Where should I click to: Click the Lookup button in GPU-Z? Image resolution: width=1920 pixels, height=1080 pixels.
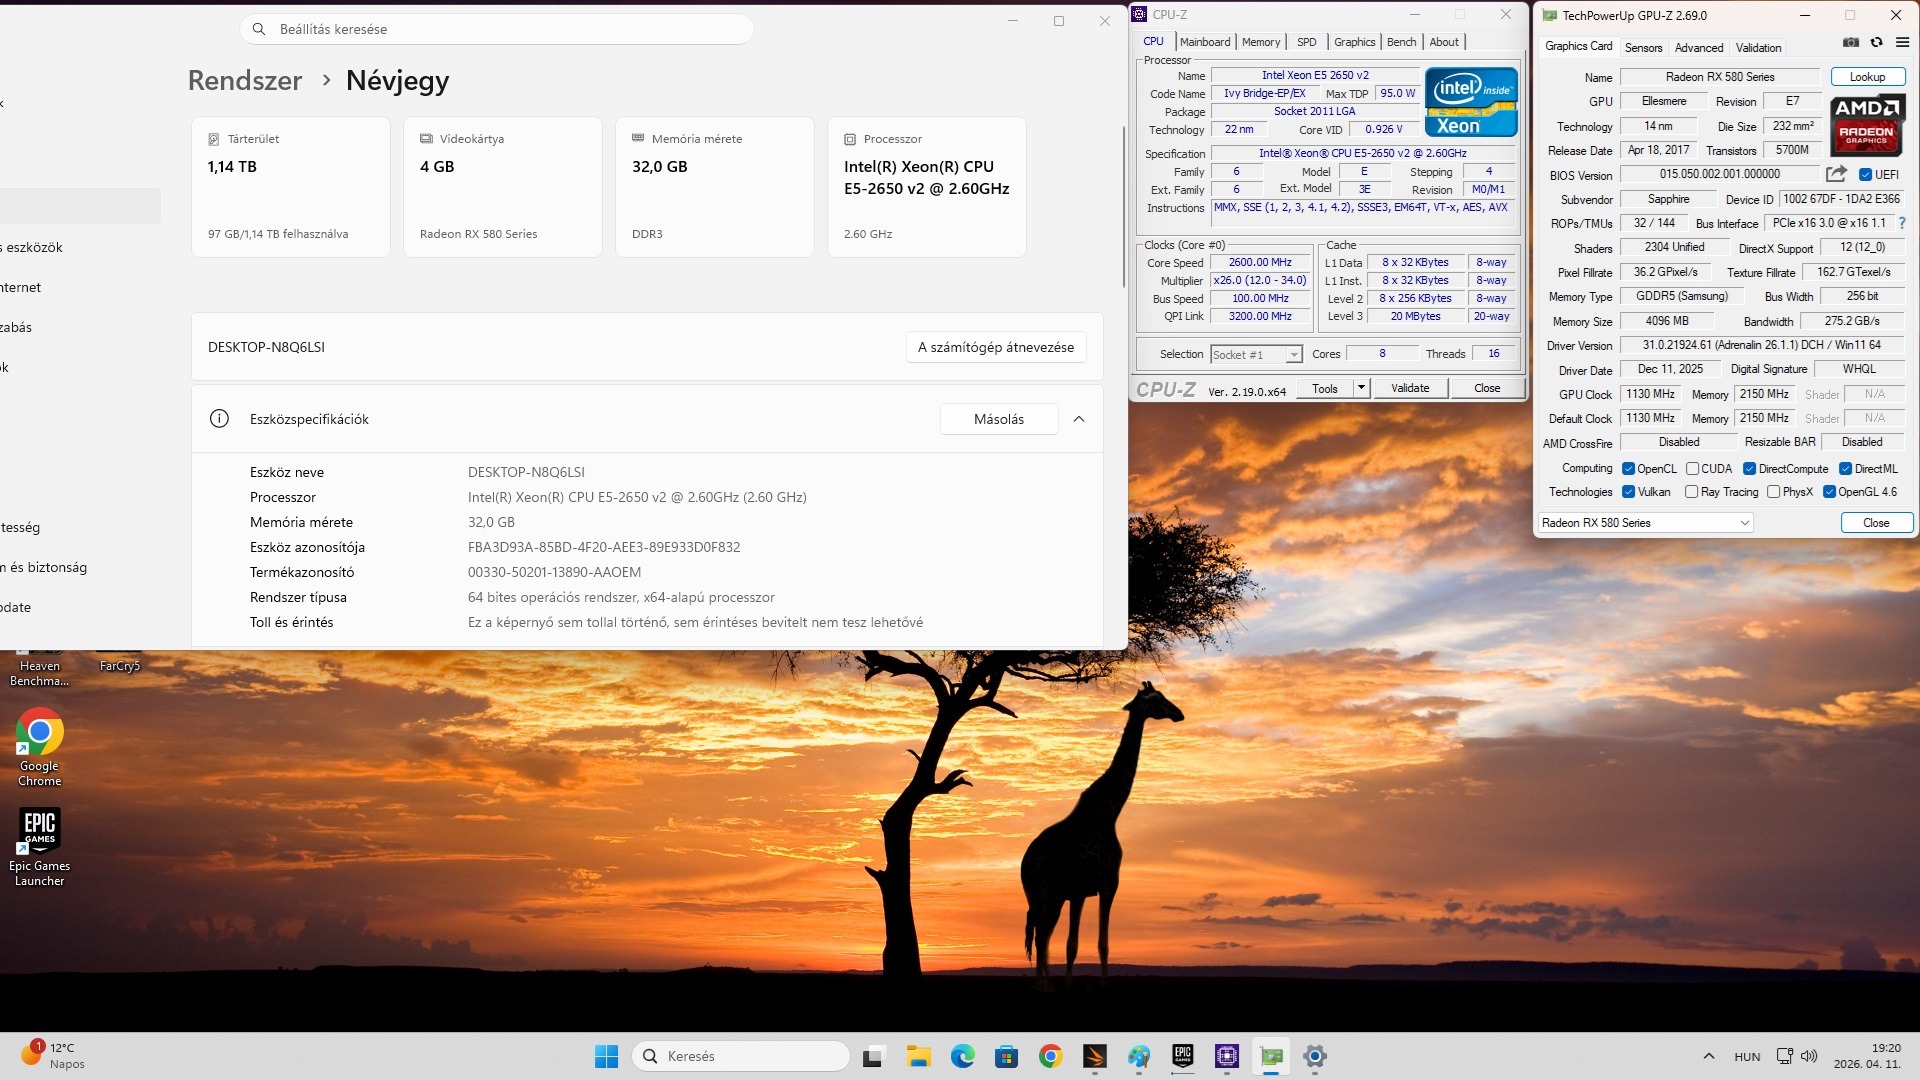click(x=1867, y=77)
